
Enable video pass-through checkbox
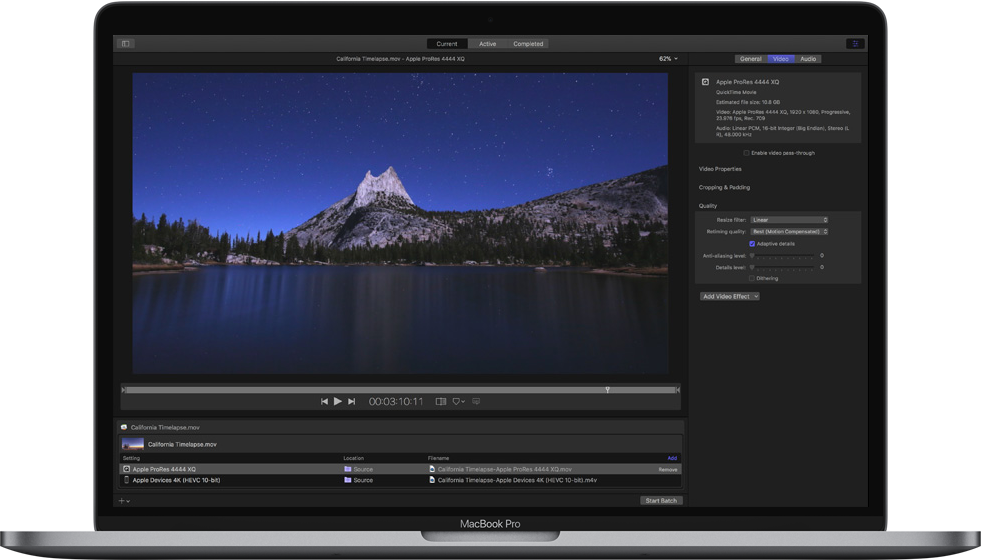pyautogui.click(x=746, y=153)
